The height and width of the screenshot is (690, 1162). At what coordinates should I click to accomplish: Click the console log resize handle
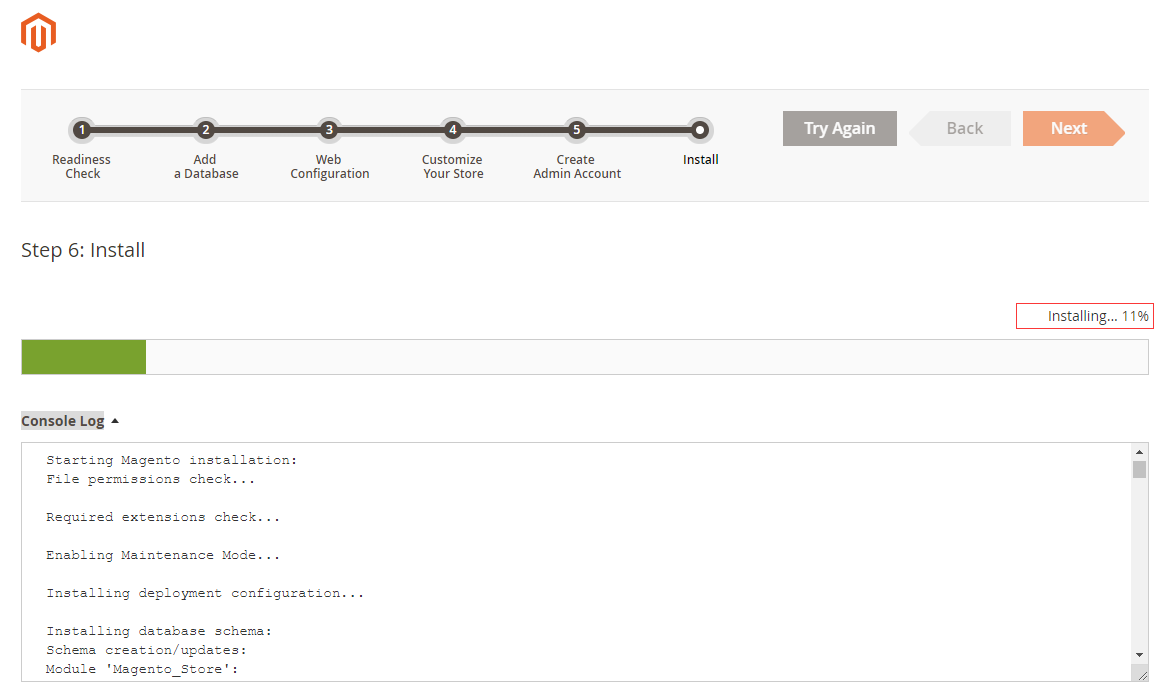click(x=1141, y=675)
